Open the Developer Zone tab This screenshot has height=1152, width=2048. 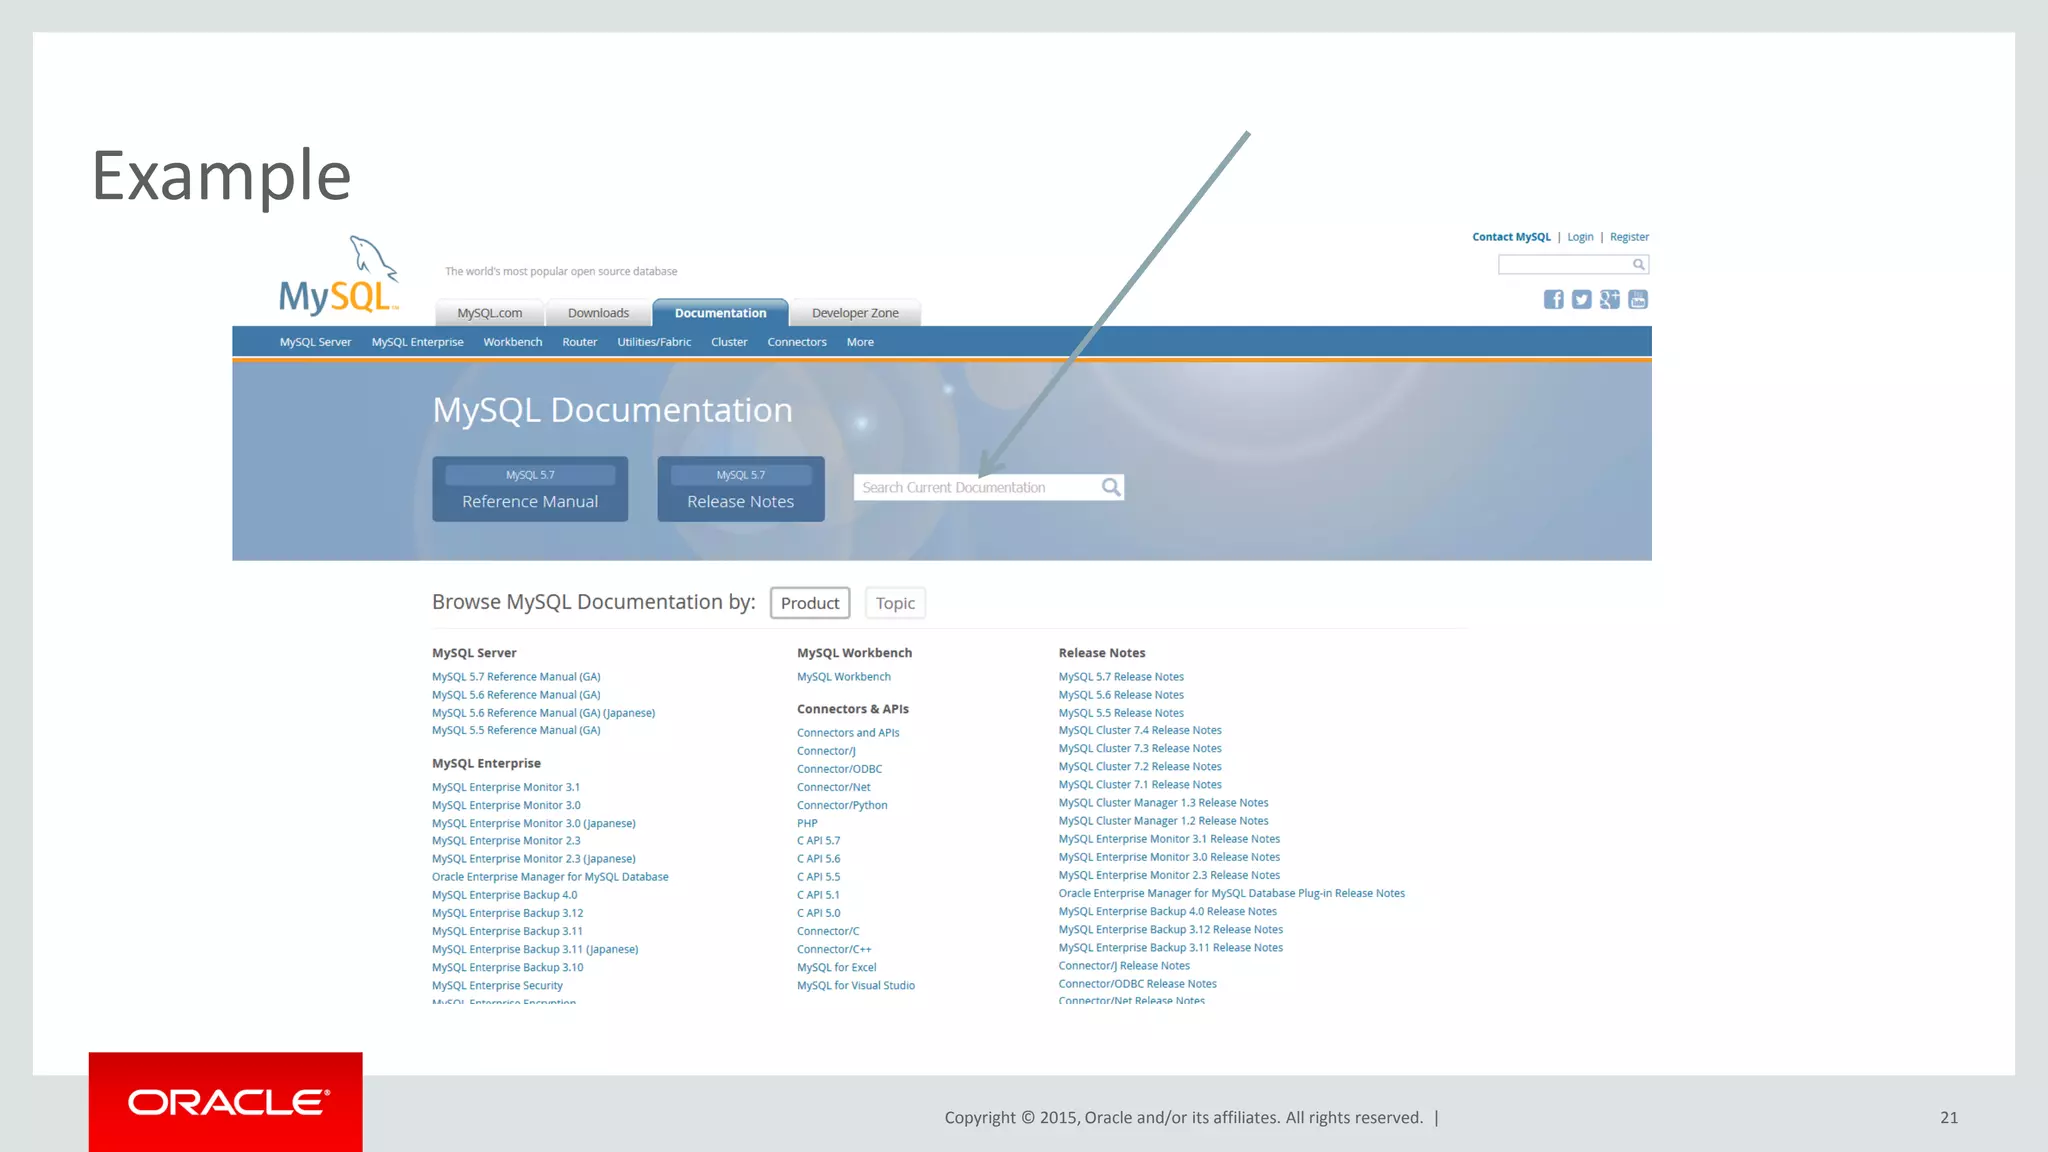coord(855,313)
